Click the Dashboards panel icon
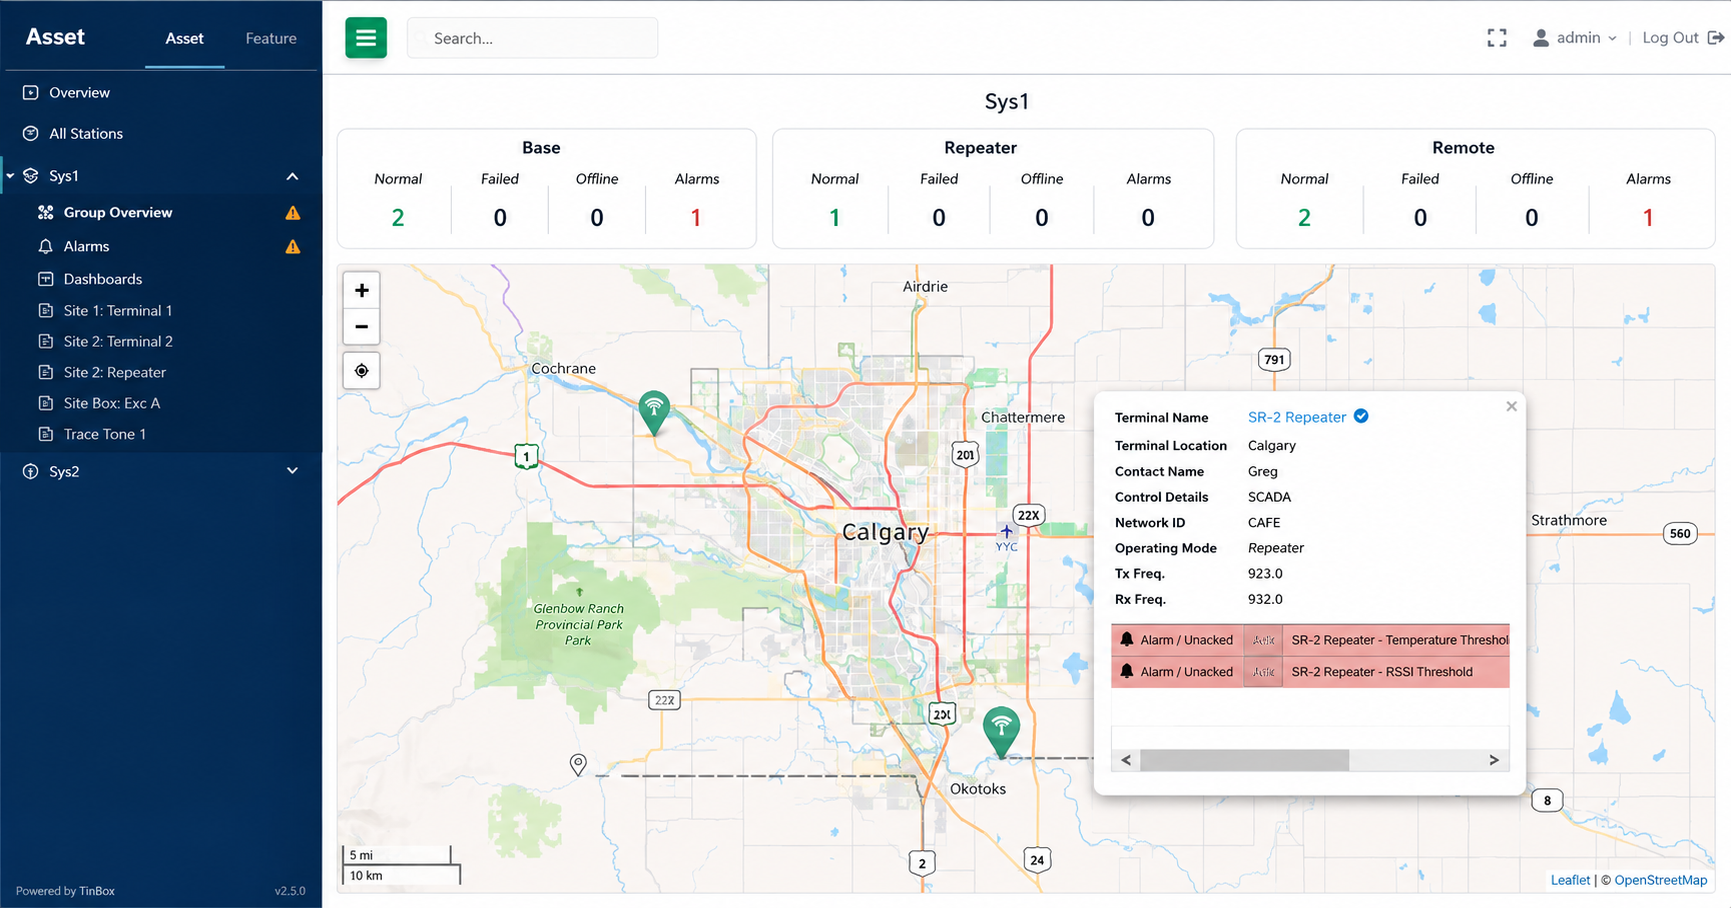Image resolution: width=1731 pixels, height=908 pixels. pos(45,279)
